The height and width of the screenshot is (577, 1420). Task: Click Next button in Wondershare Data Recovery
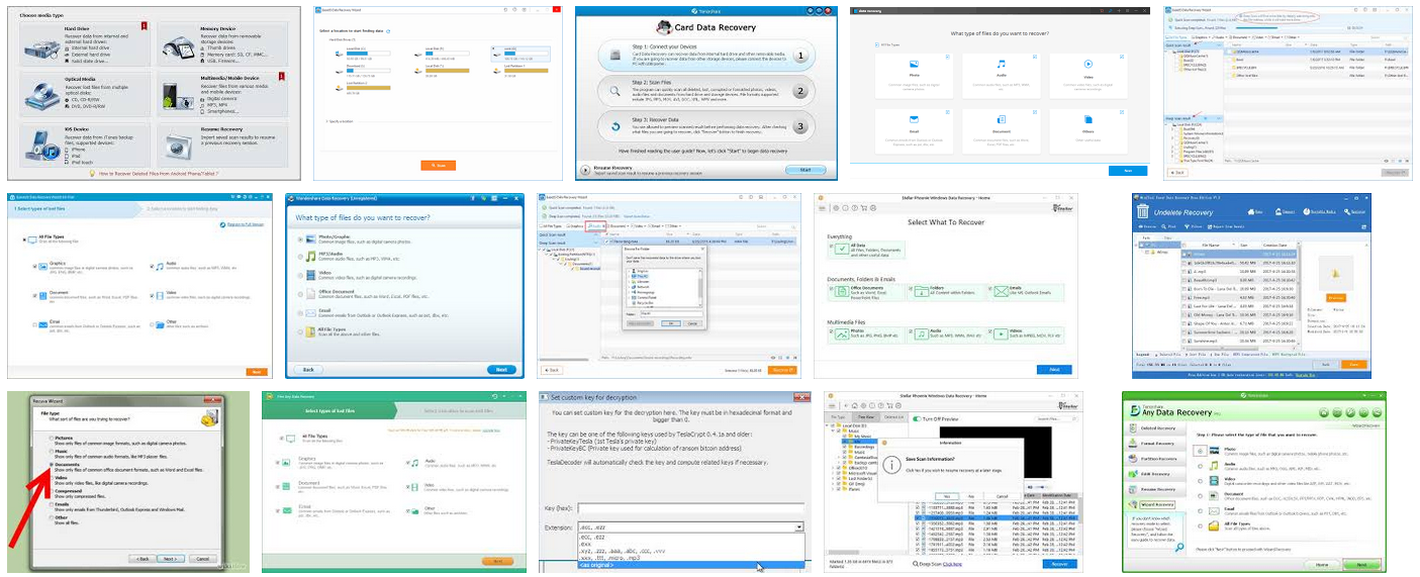coord(502,369)
